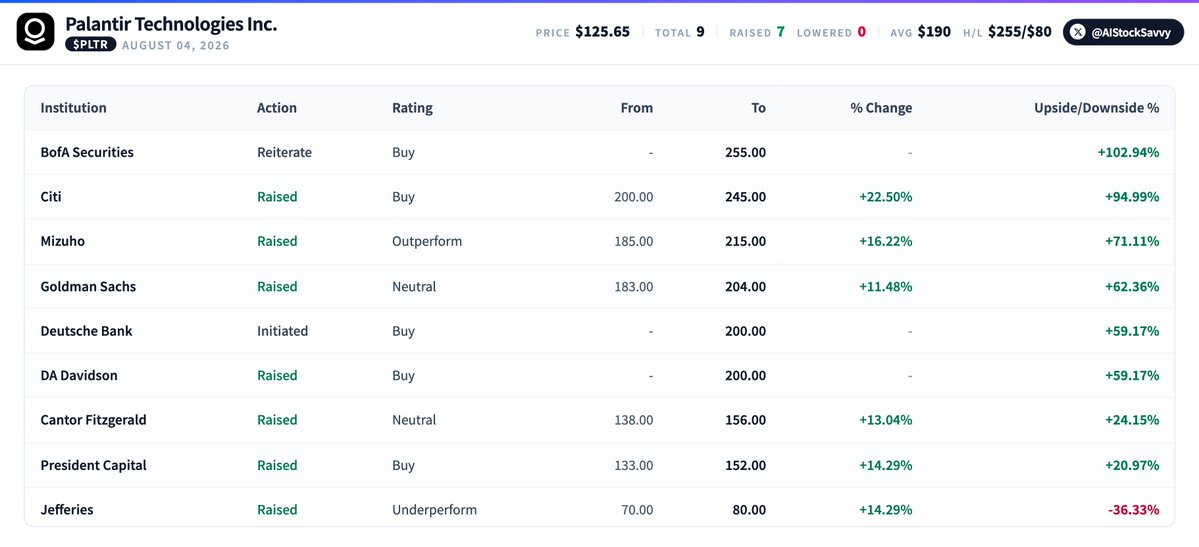Click the +16.22% change for Mizuho

[885, 241]
